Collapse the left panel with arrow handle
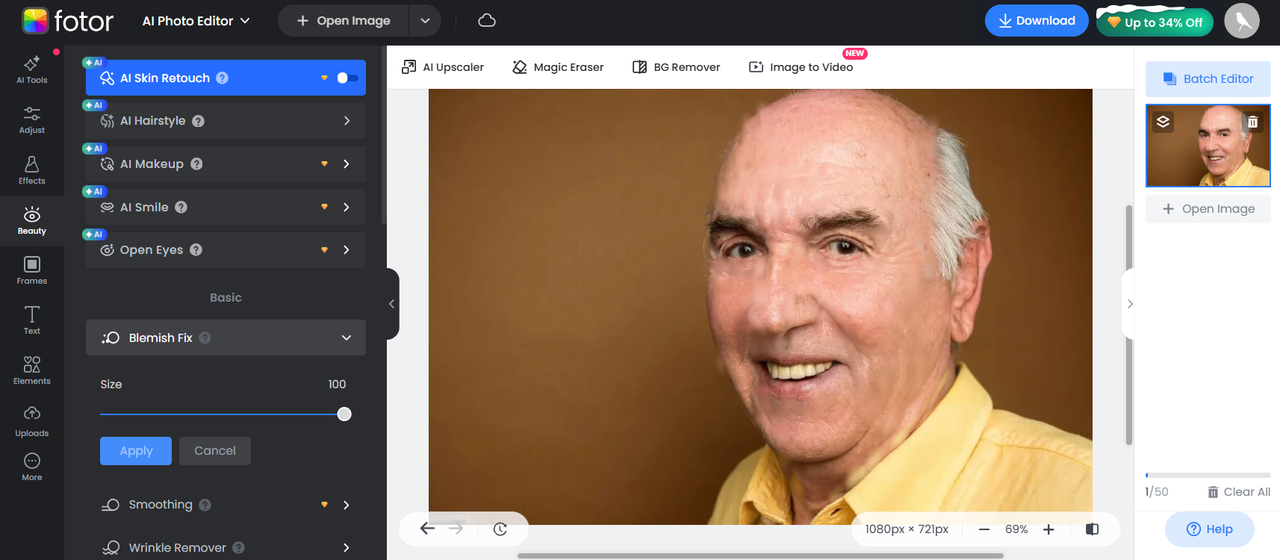The image size is (1280, 560). (x=392, y=304)
